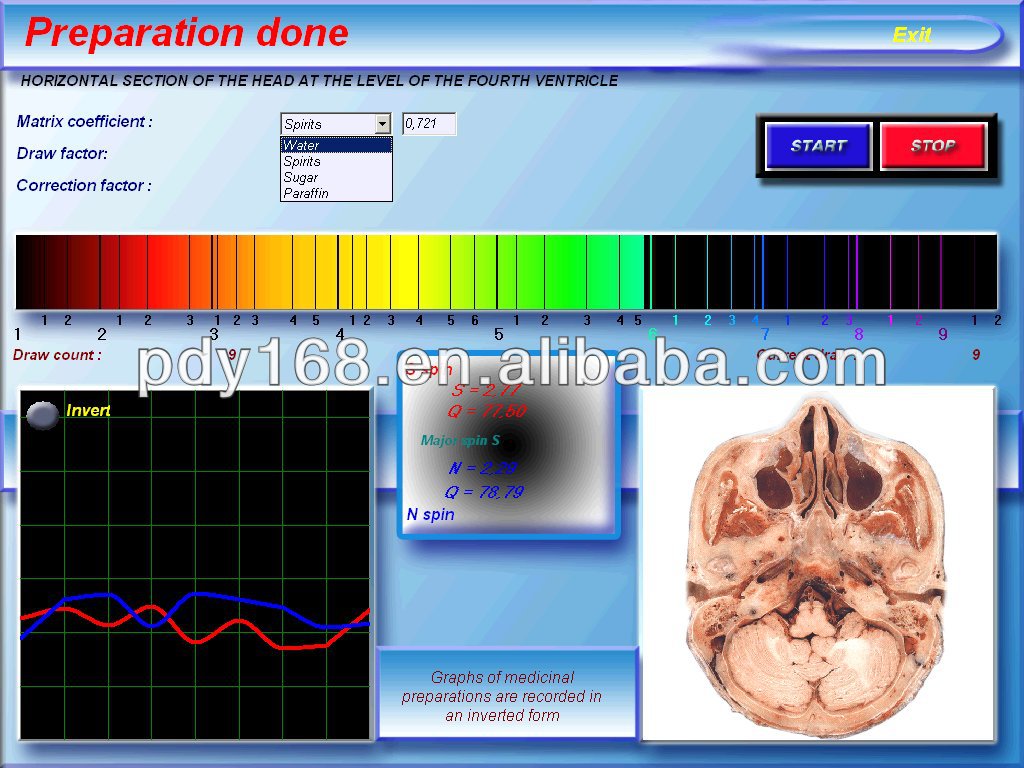Click the head section anatomical image

coord(818,563)
